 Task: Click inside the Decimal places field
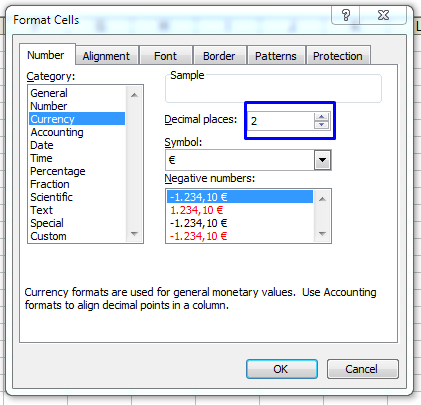click(281, 121)
